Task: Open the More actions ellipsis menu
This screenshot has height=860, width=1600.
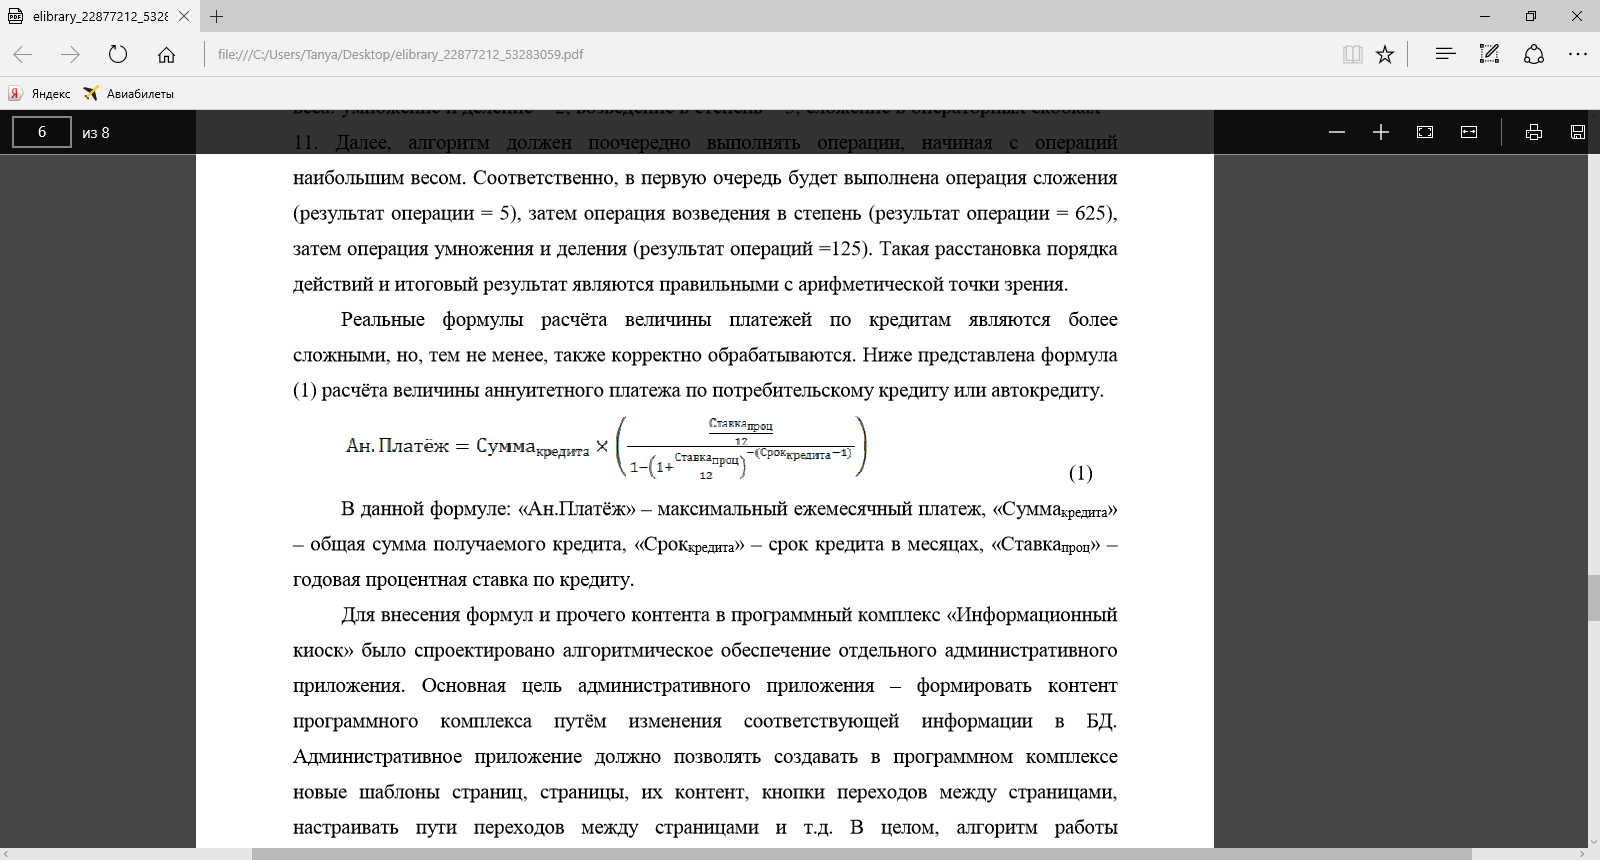Action: [x=1578, y=54]
